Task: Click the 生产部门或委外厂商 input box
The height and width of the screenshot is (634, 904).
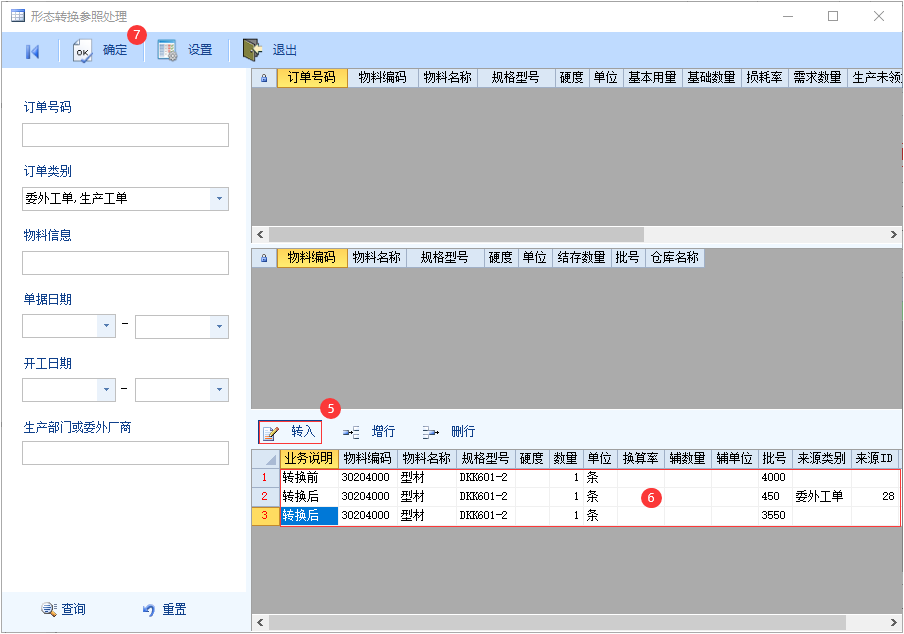Action: coord(125,454)
